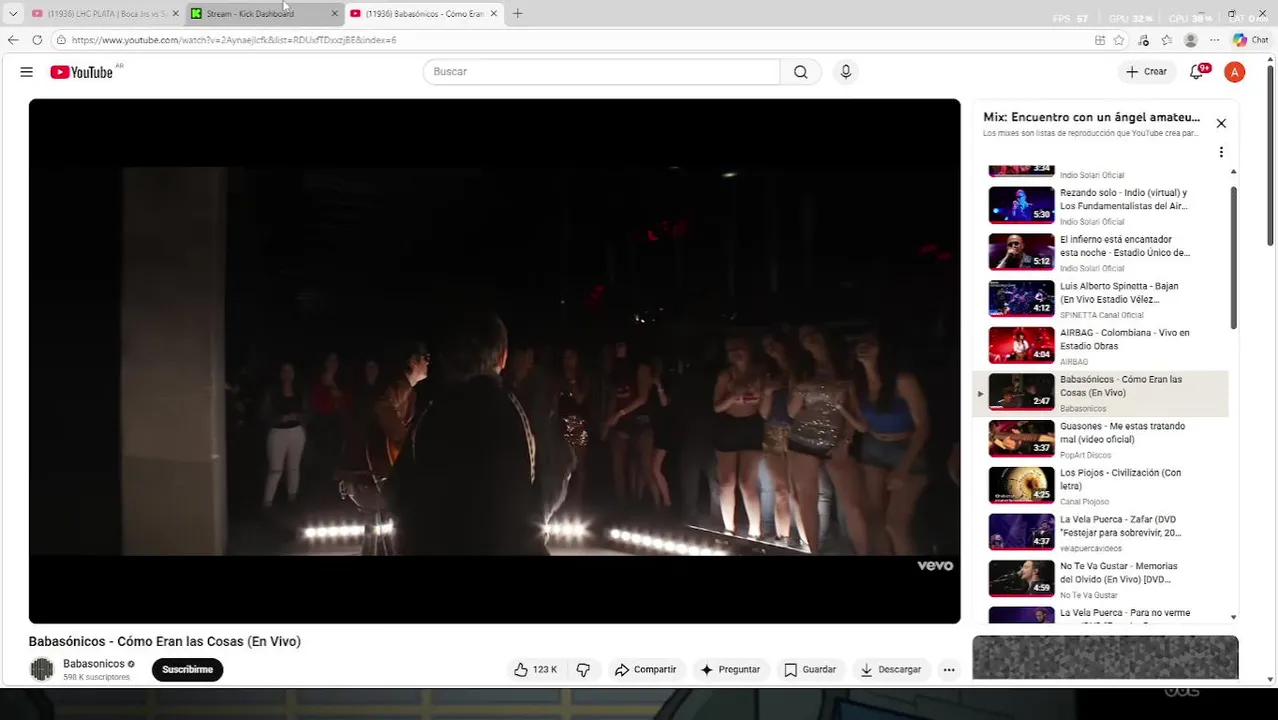Viewport: 1278px width, 720px height.
Task: Open the app available icon in address bar
Action: click(x=1100, y=40)
